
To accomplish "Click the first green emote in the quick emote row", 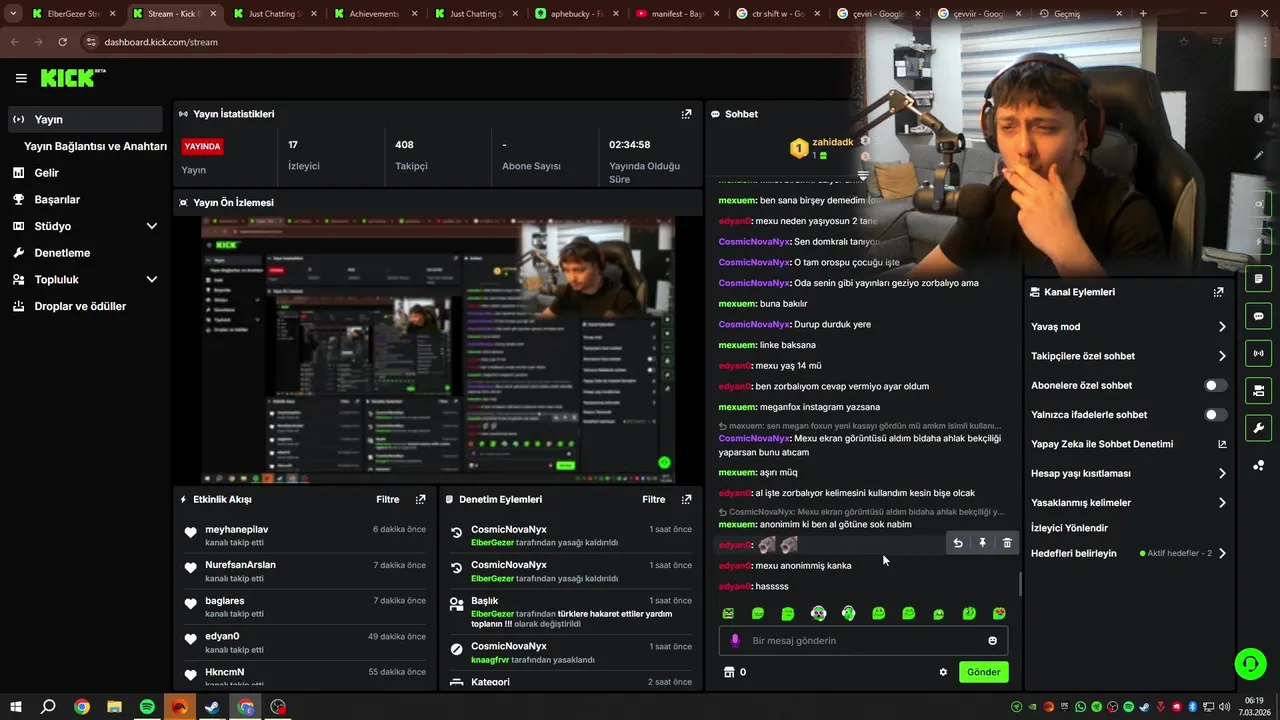I will pyautogui.click(x=728, y=613).
